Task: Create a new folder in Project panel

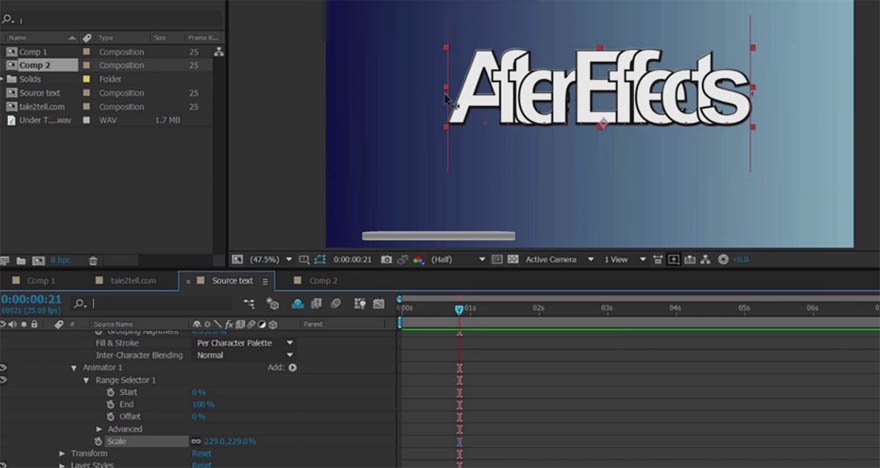Action: click(21, 260)
